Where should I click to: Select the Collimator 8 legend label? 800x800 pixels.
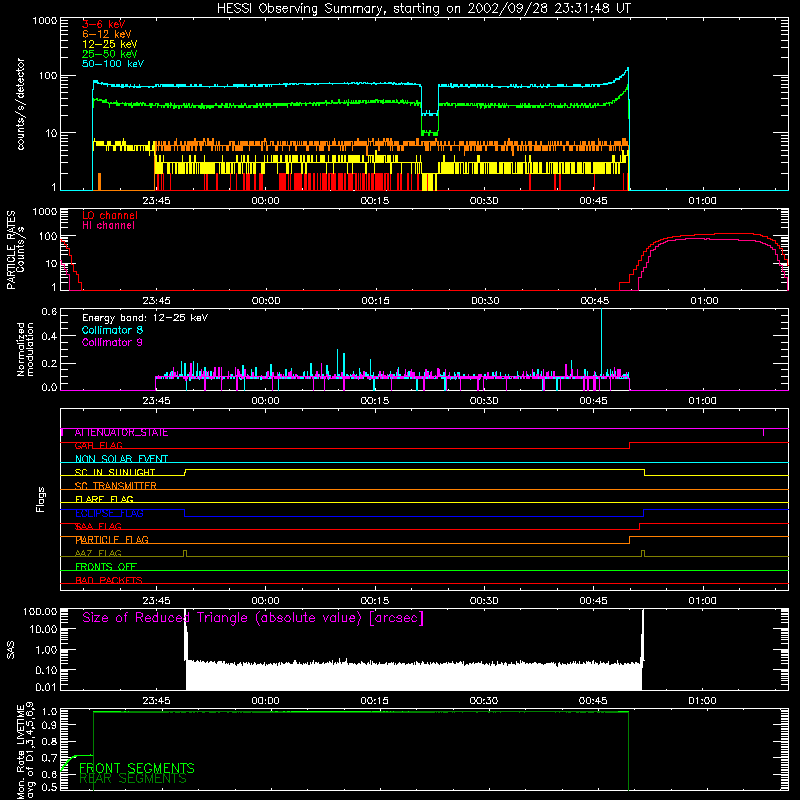pyautogui.click(x=112, y=330)
